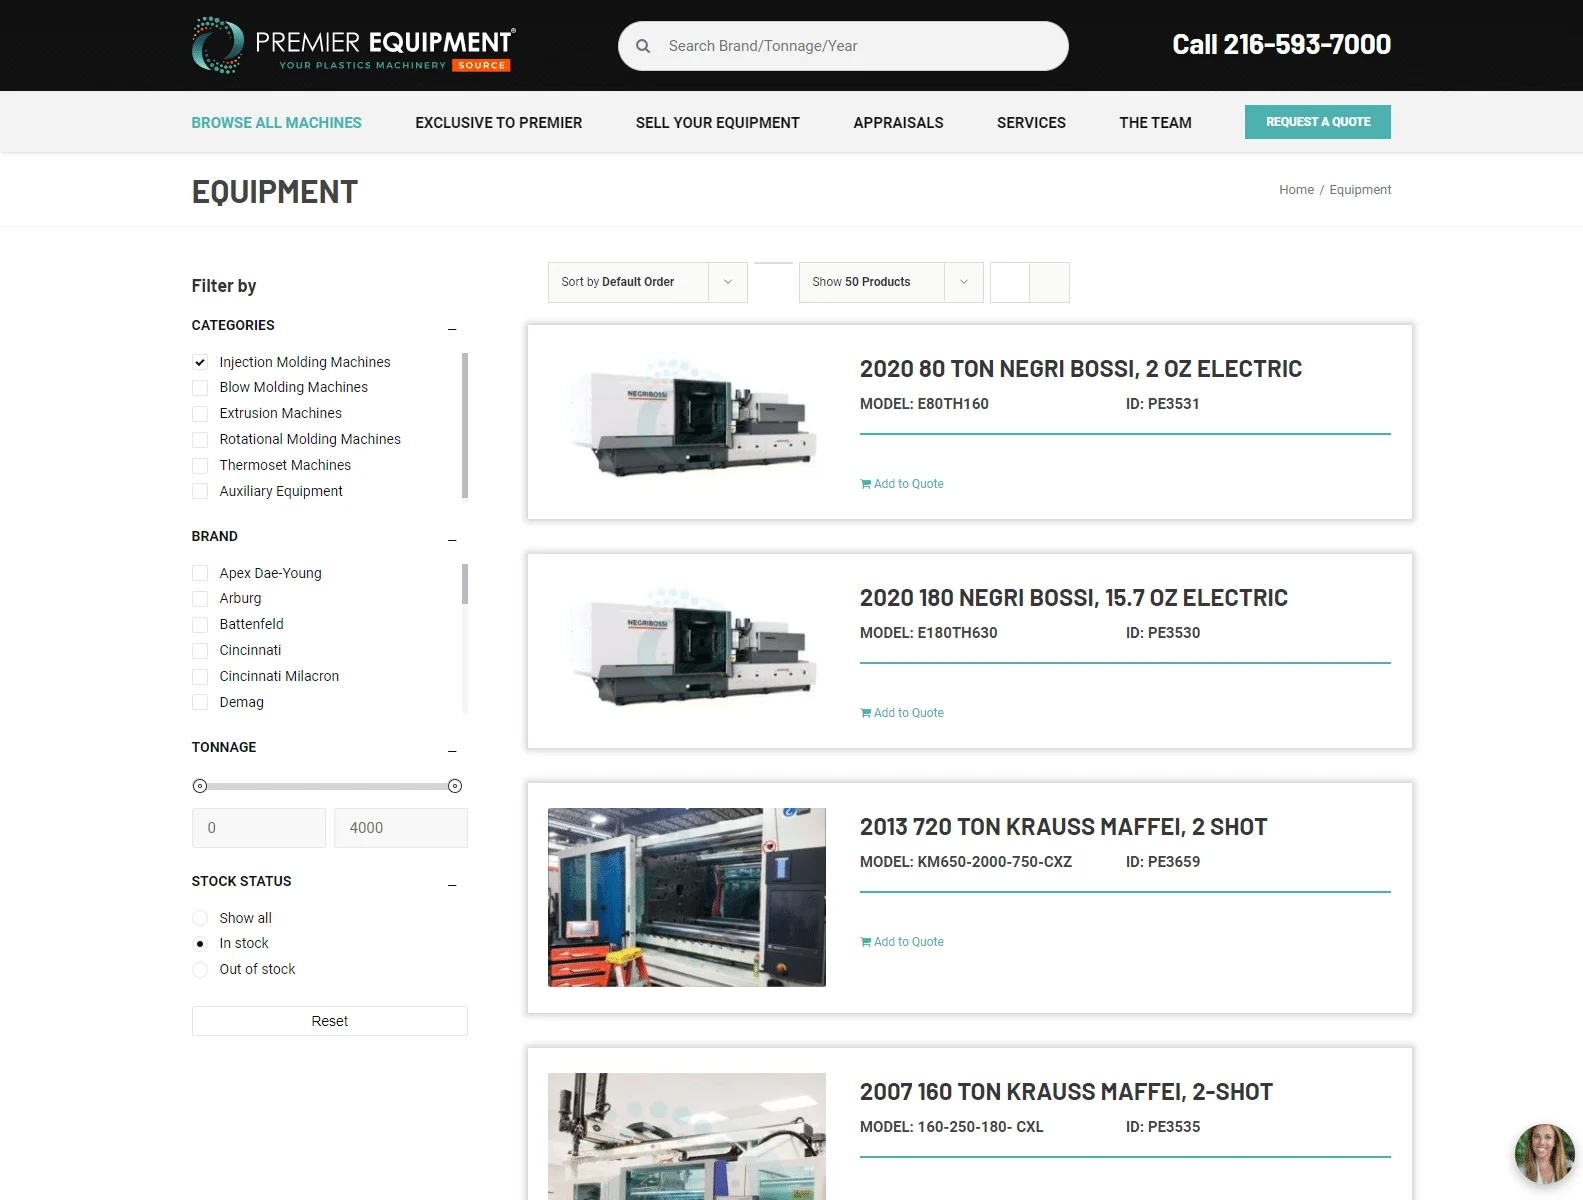
Task: Check the Cincinnati Milacron brand filter
Action: coord(200,677)
